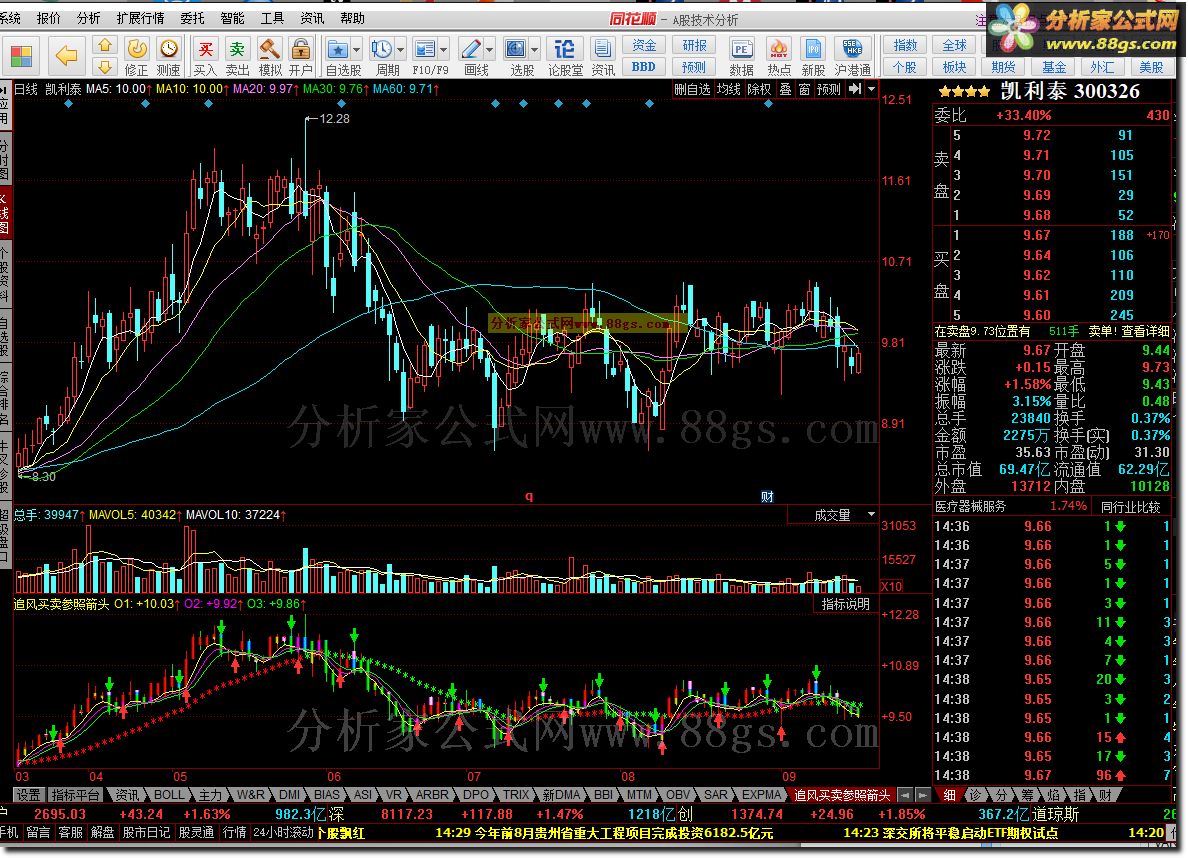Open the 指标平台 button
Image resolution: width=1188 pixels, height=858 pixels.
click(x=75, y=794)
